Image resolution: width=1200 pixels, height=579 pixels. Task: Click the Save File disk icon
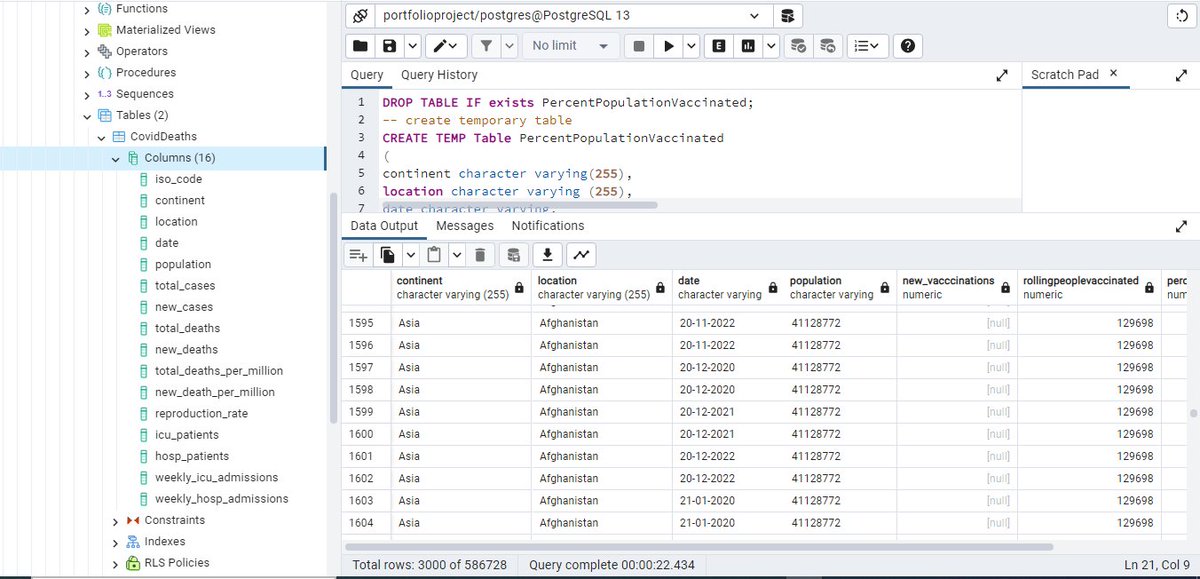coord(389,46)
